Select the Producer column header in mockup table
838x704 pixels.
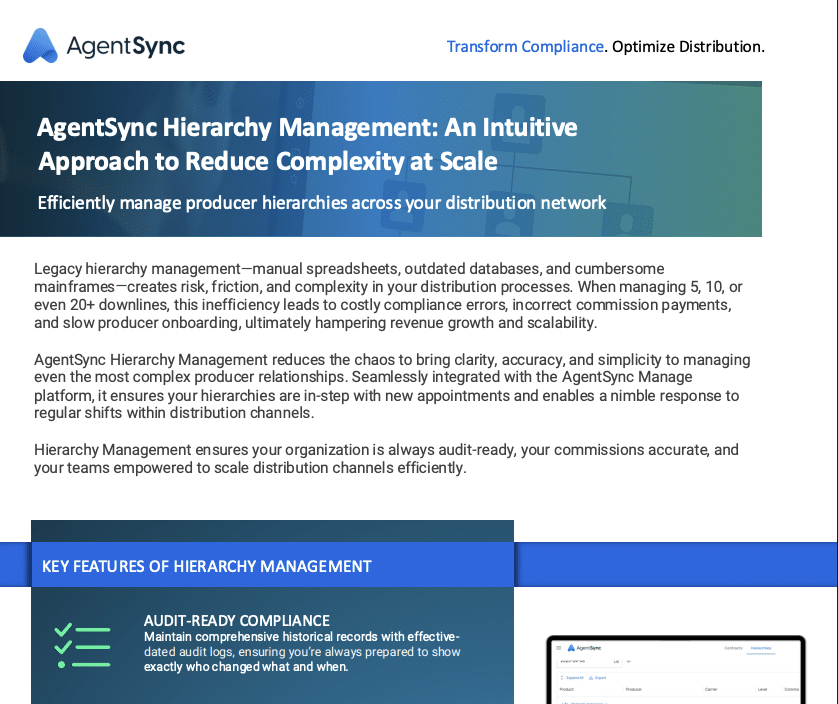click(x=633, y=689)
